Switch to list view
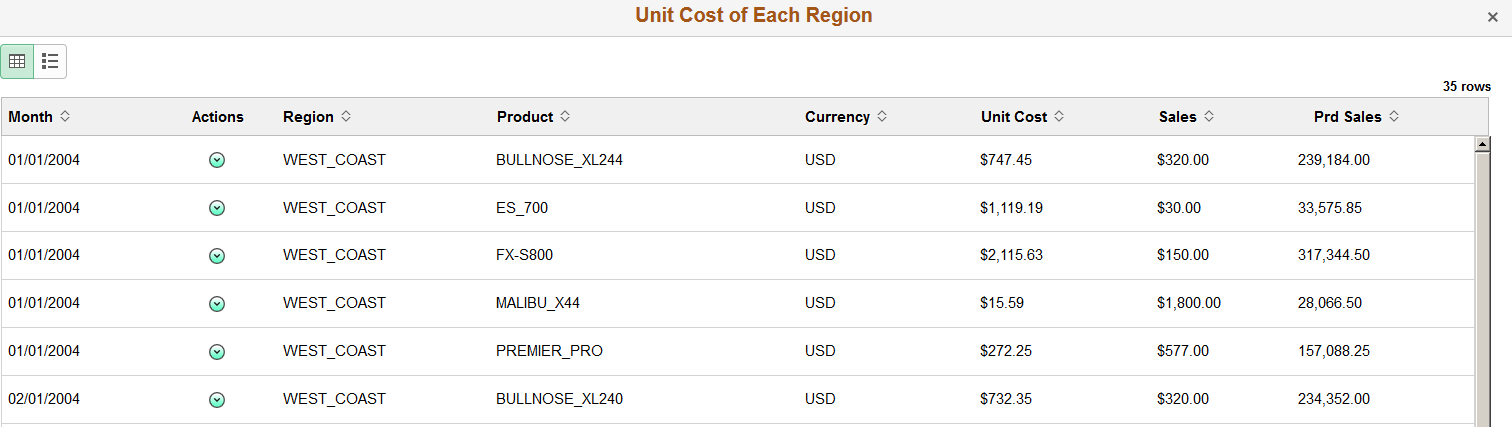Image resolution: width=1512 pixels, height=427 pixels. coord(50,61)
